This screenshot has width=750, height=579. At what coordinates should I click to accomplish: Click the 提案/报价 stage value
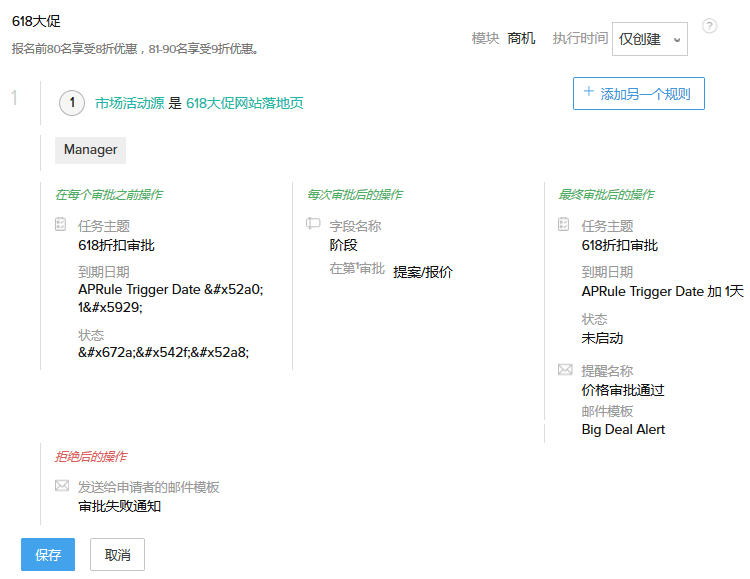click(422, 271)
